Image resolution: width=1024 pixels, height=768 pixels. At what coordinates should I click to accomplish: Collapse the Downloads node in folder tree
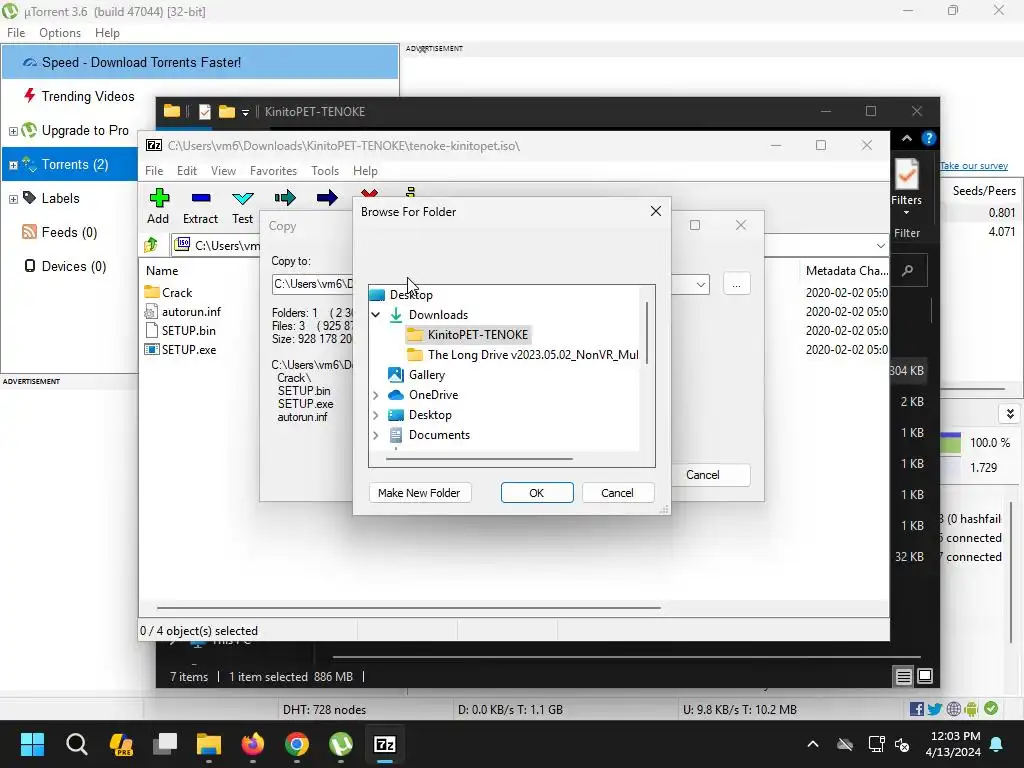coord(376,315)
